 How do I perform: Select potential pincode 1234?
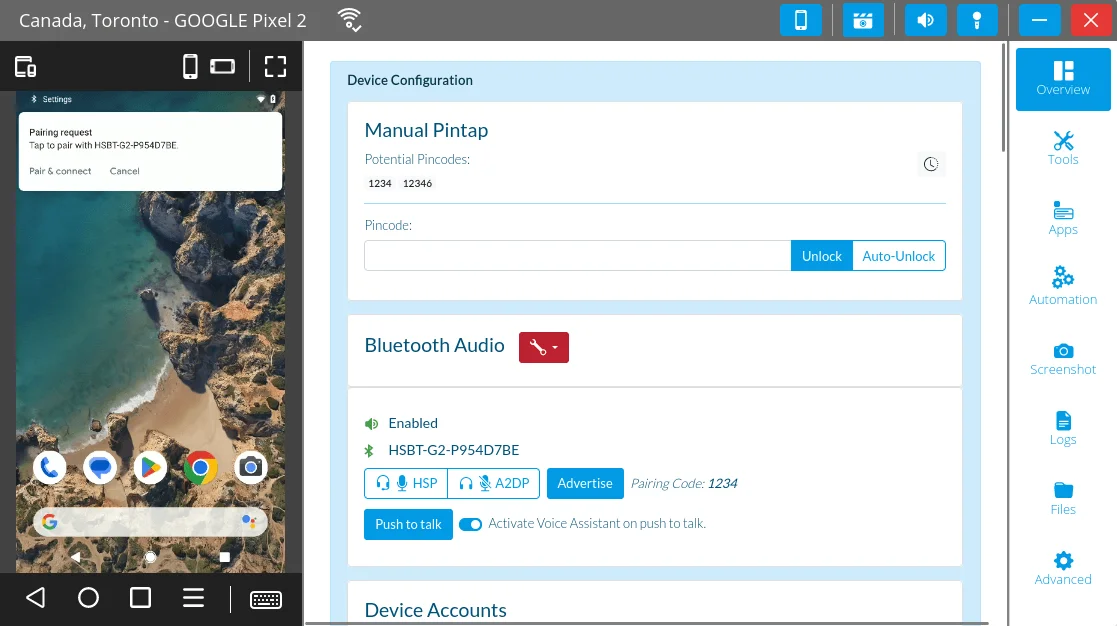[x=380, y=183]
